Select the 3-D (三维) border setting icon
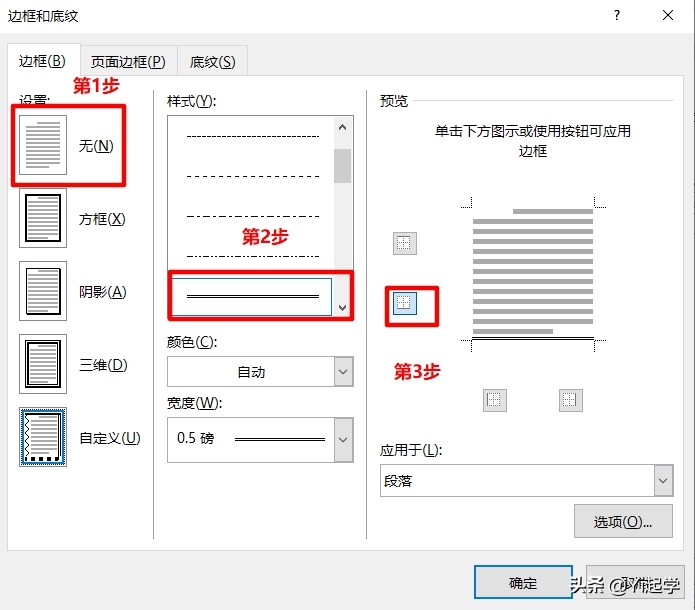This screenshot has height=610, width=695. 43,364
